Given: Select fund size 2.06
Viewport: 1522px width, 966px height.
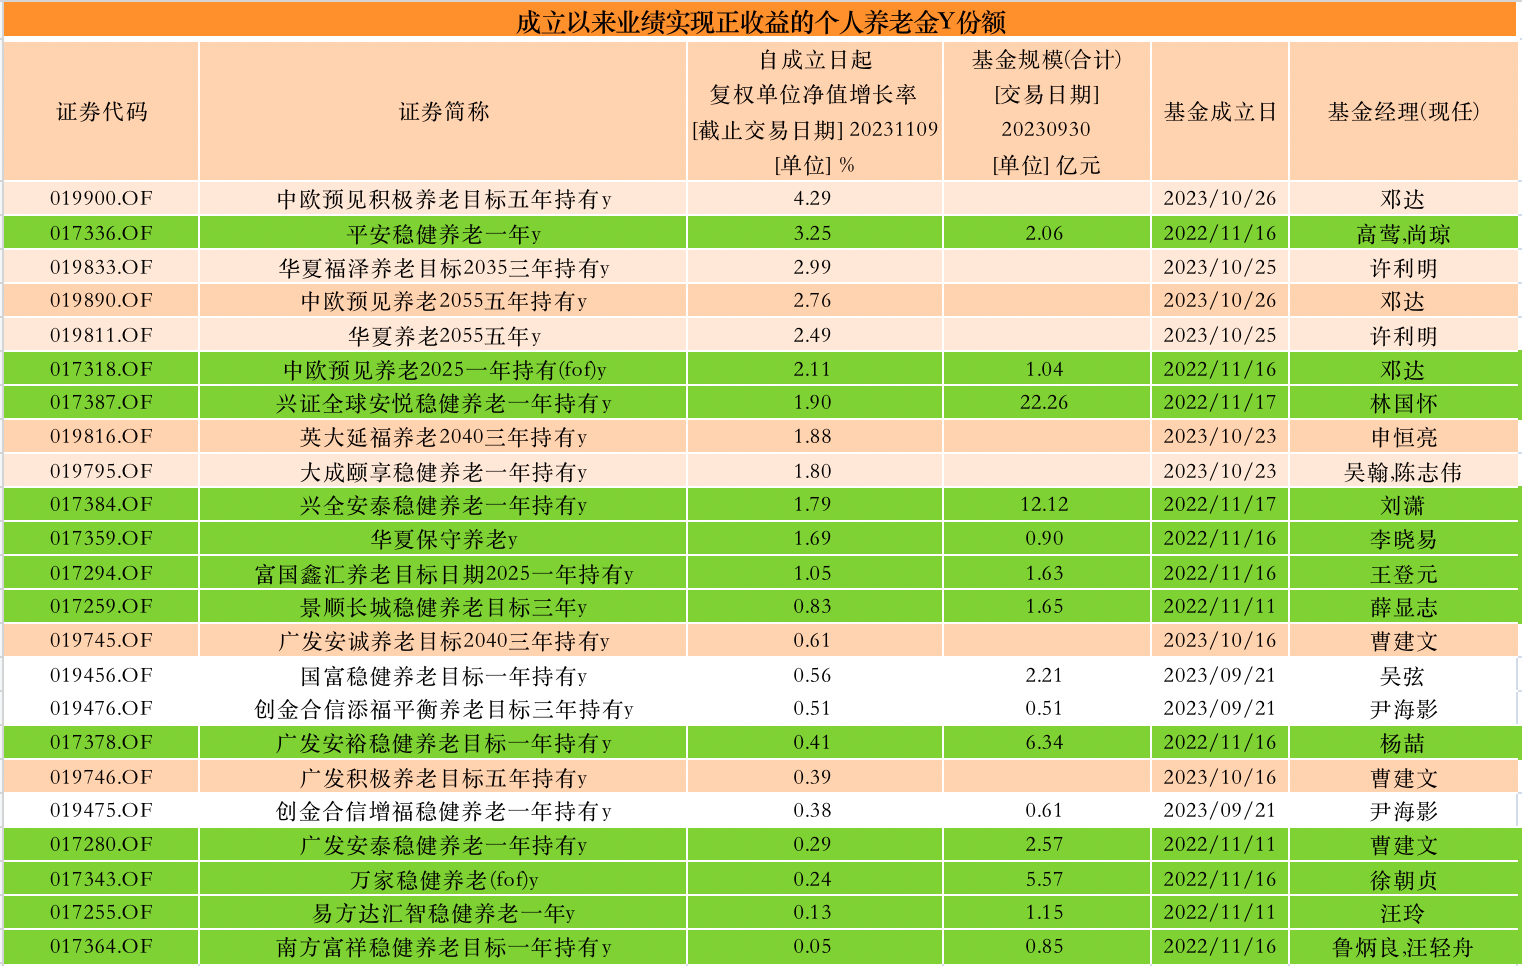Looking at the screenshot, I should point(1044,233).
